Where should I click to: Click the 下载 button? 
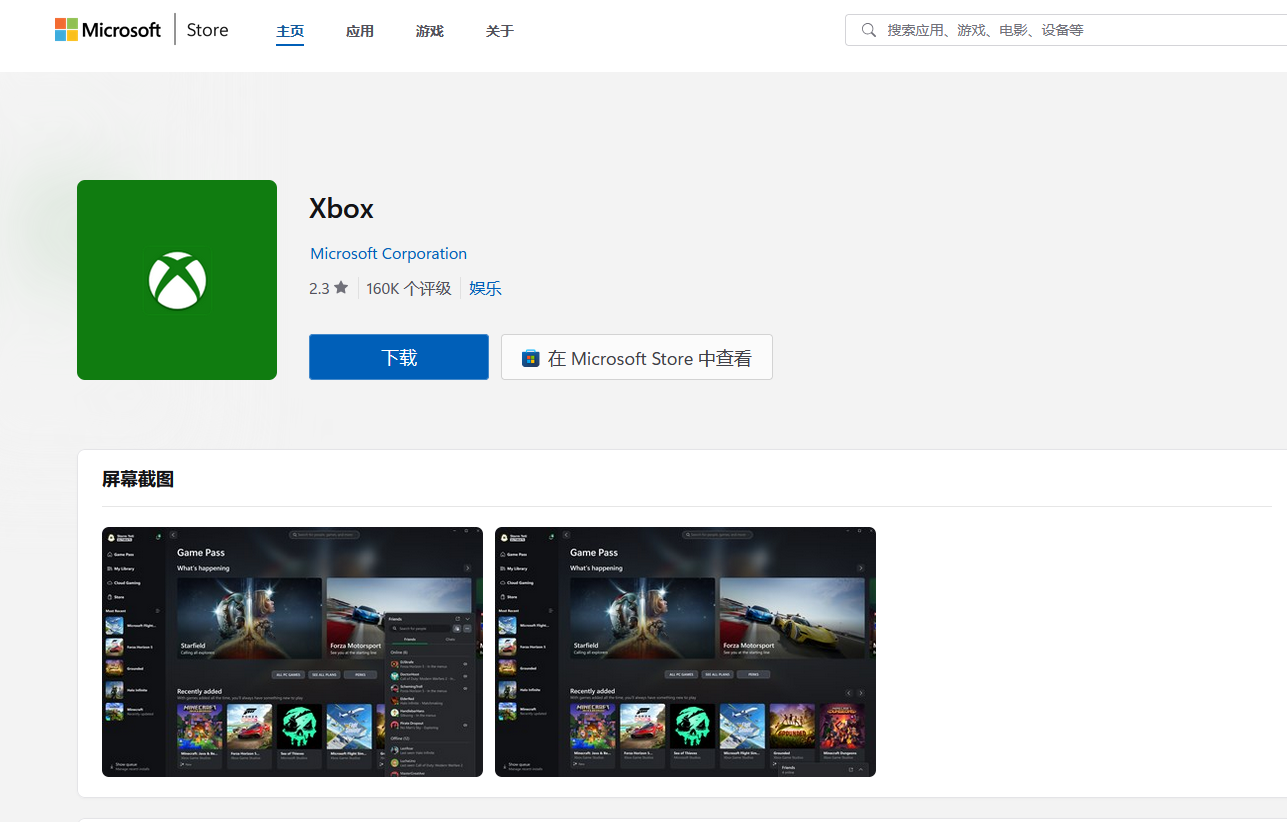coord(398,356)
